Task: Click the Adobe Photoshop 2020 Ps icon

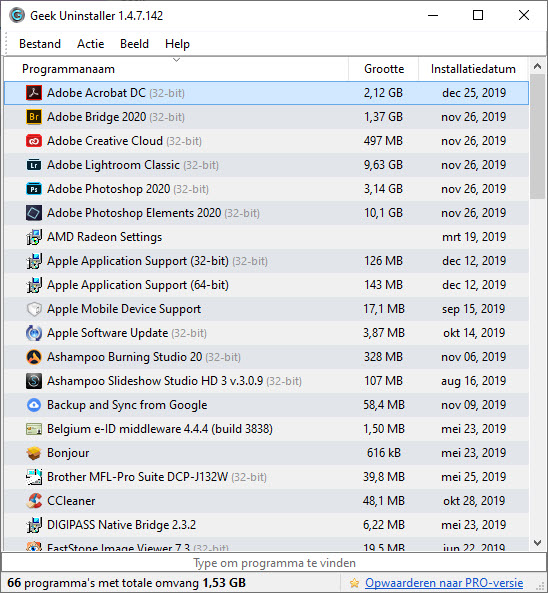Action: tap(34, 189)
